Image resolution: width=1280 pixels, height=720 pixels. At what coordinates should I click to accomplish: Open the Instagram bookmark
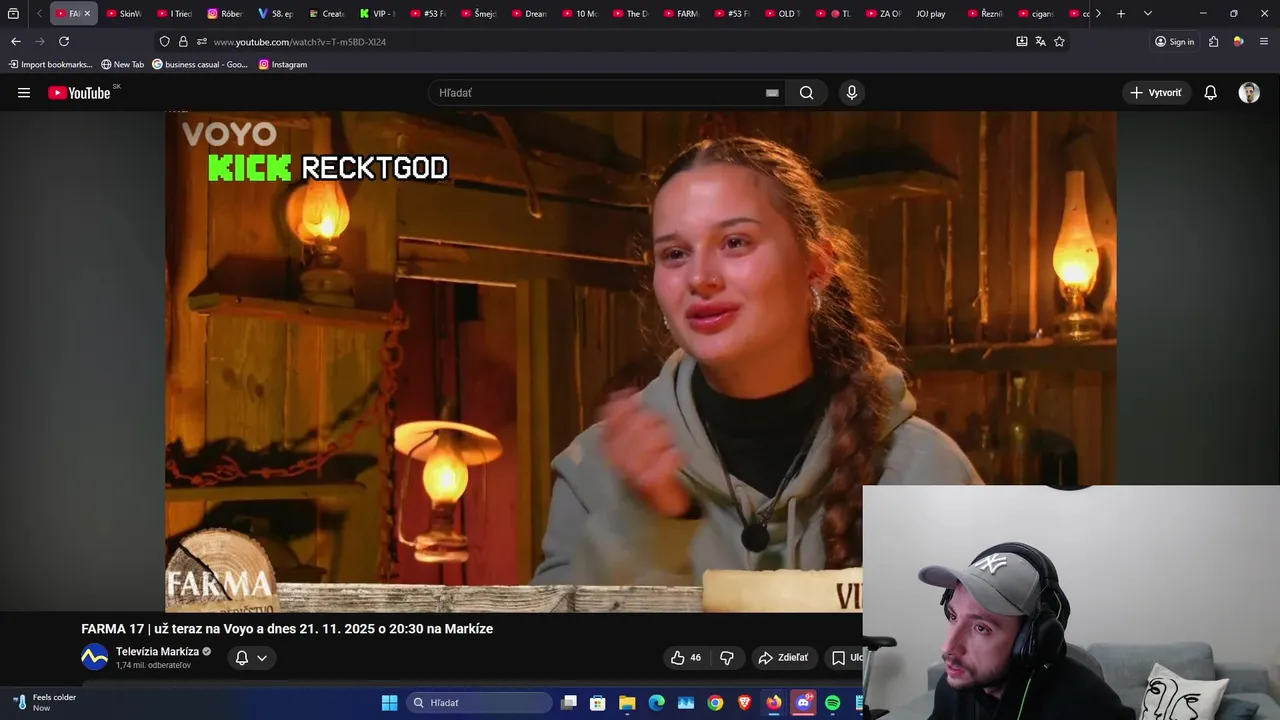283,64
